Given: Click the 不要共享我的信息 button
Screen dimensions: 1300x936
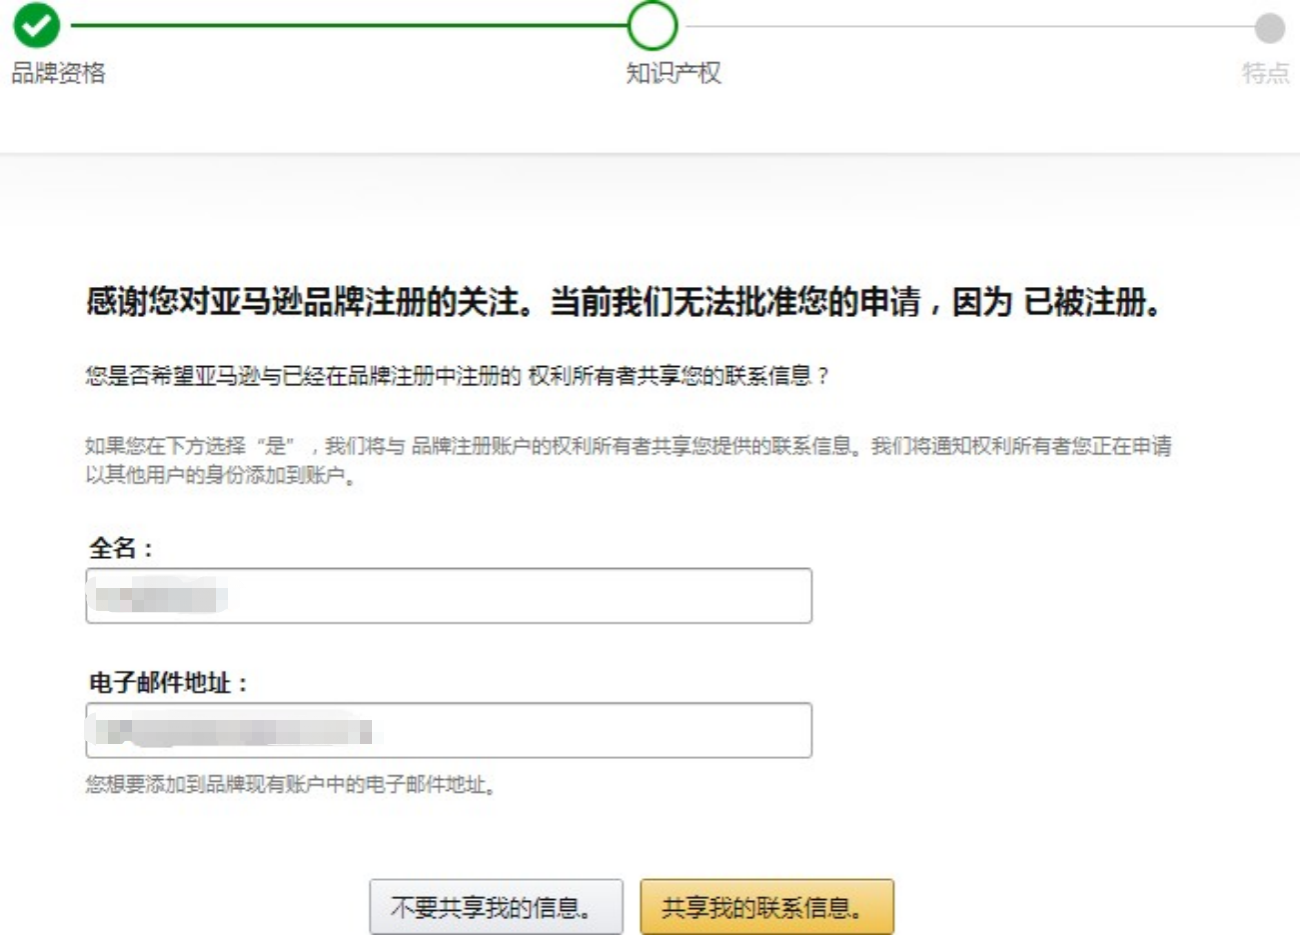Looking at the screenshot, I should tap(496, 907).
